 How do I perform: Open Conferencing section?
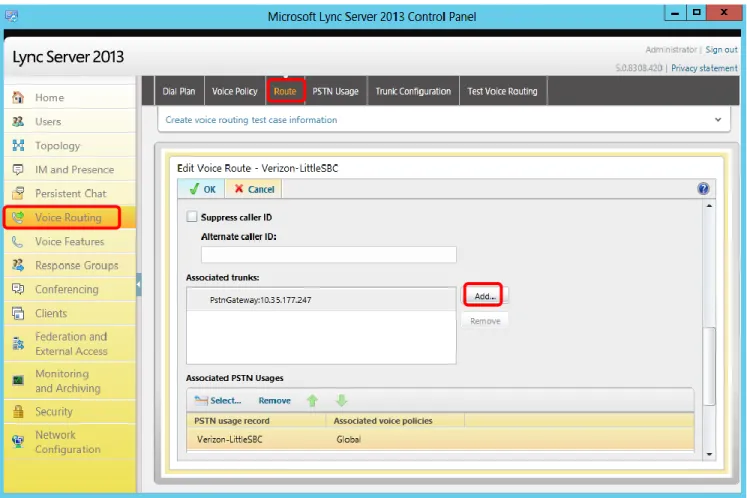[70, 289]
